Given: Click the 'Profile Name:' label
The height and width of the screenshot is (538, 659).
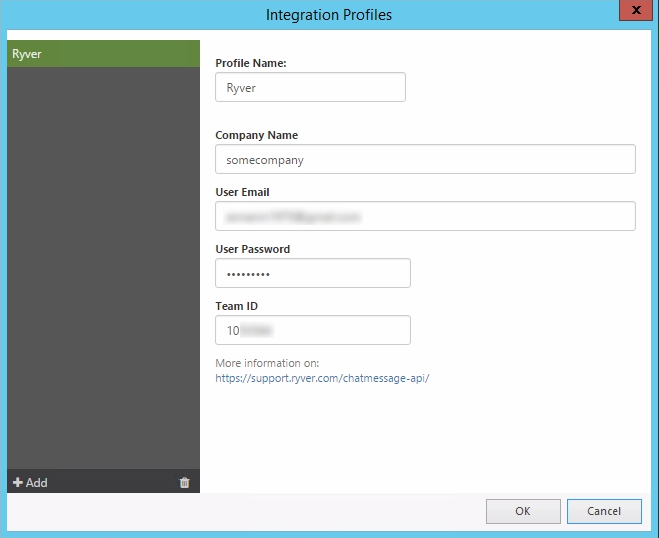Looking at the screenshot, I should tap(251, 63).
